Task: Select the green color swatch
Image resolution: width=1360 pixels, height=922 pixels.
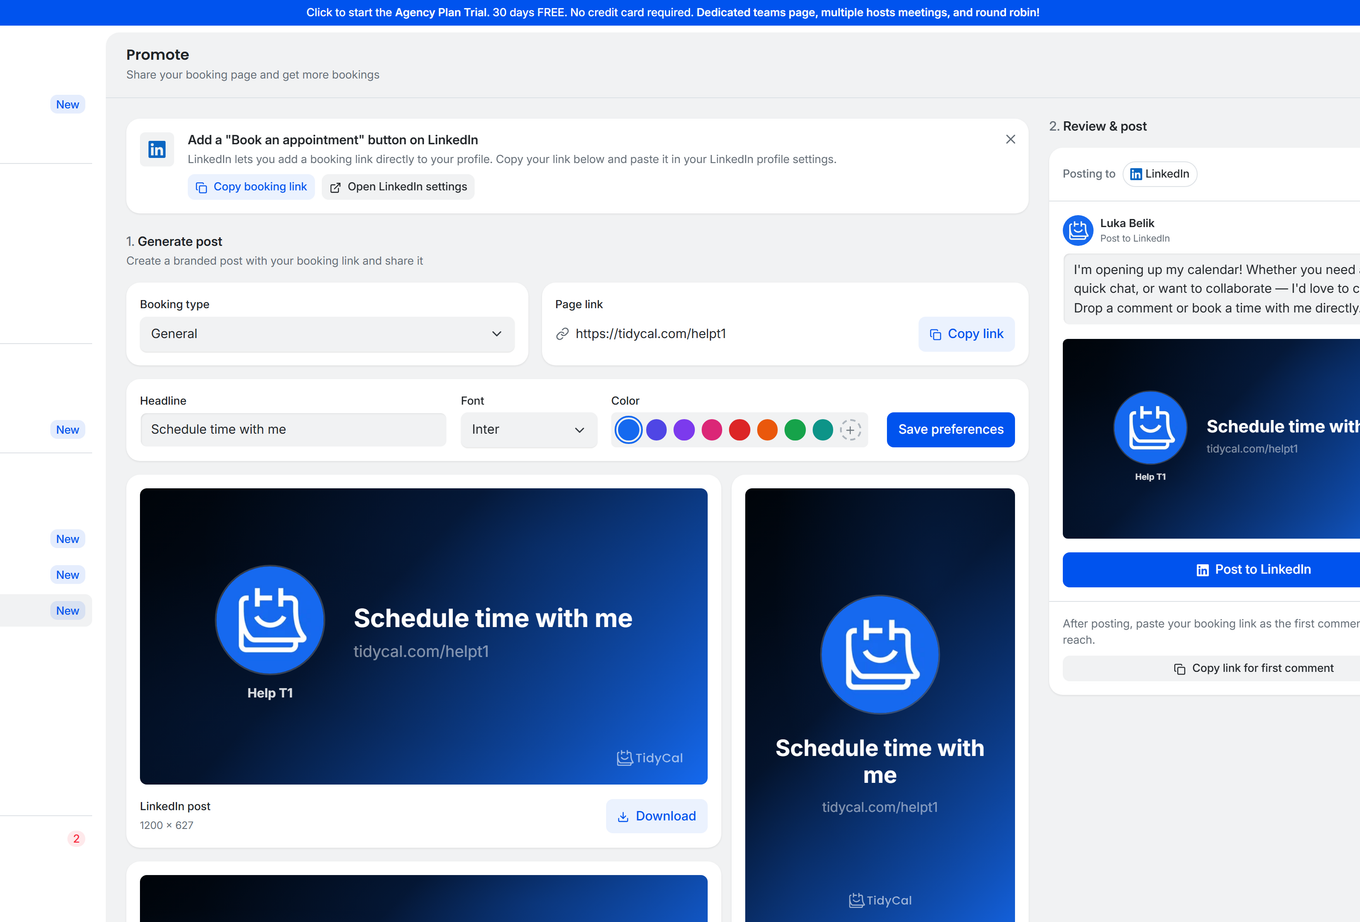Action: [x=795, y=430]
